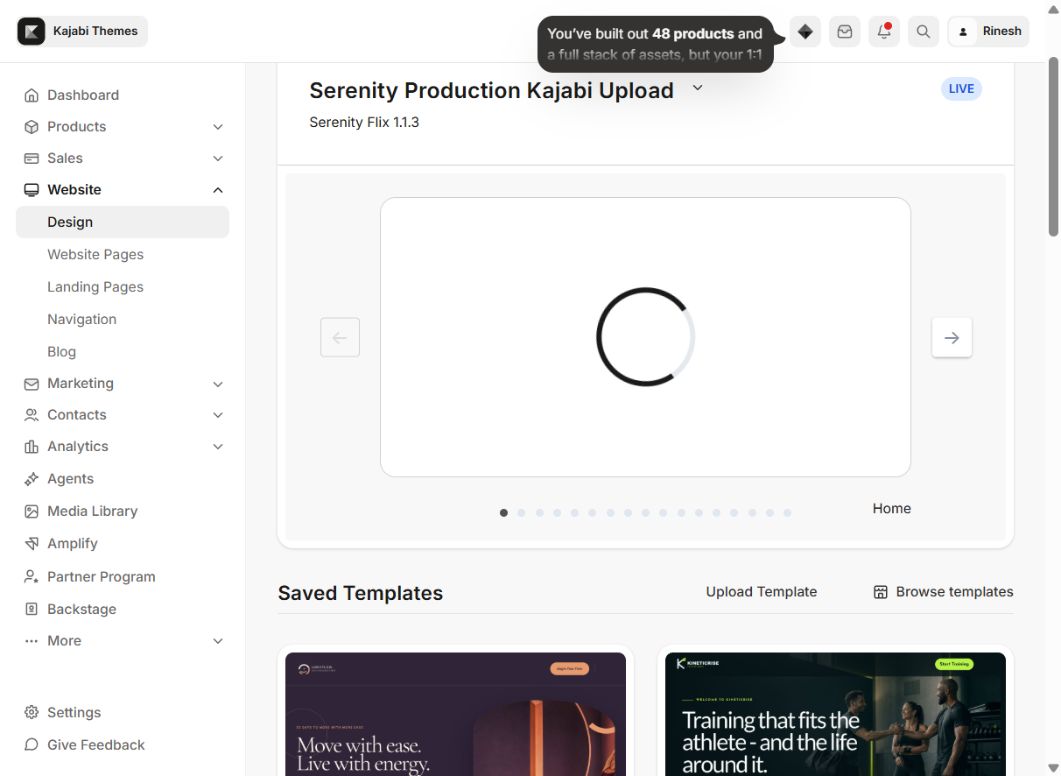The image size is (1061, 776).
Task: Click the previous preview left arrow
Action: 340,338
